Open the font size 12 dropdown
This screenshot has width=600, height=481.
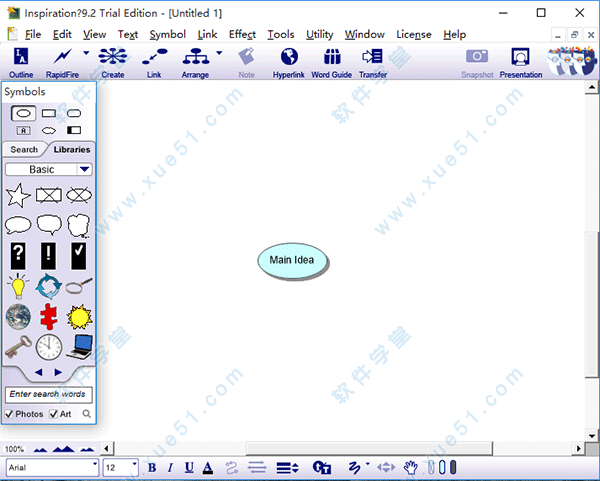[x=134, y=467]
